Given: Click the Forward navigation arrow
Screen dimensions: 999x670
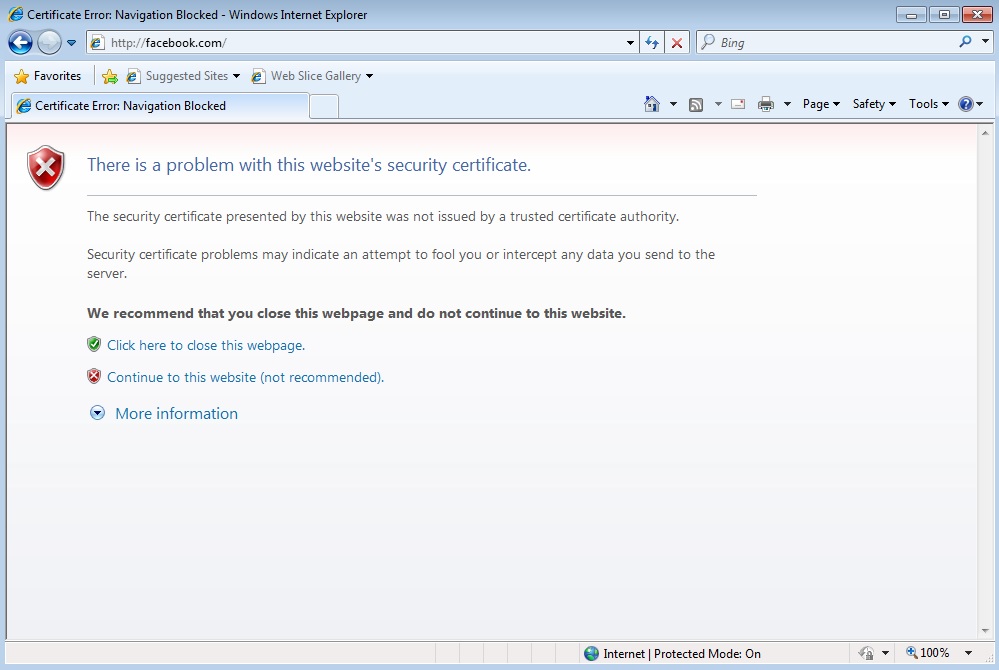Looking at the screenshot, I should coord(49,43).
